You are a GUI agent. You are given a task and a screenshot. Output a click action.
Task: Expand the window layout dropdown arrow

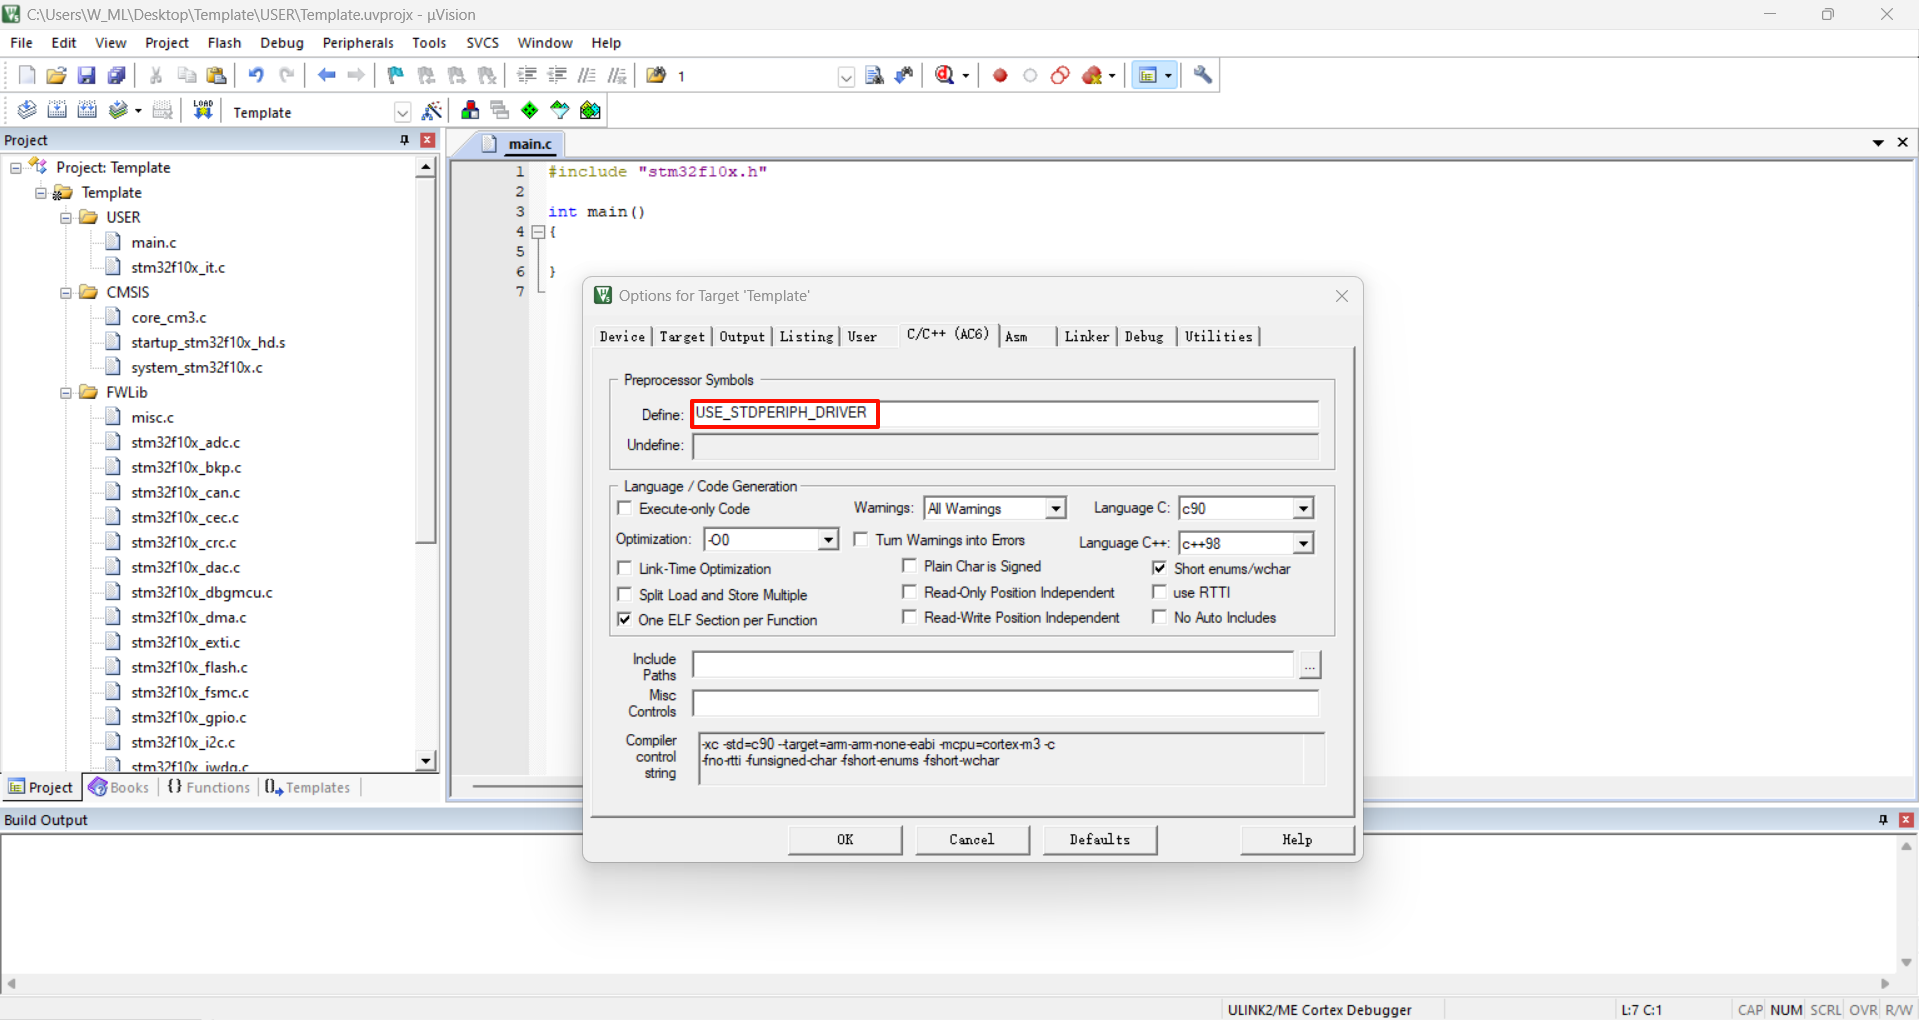(x=1168, y=76)
